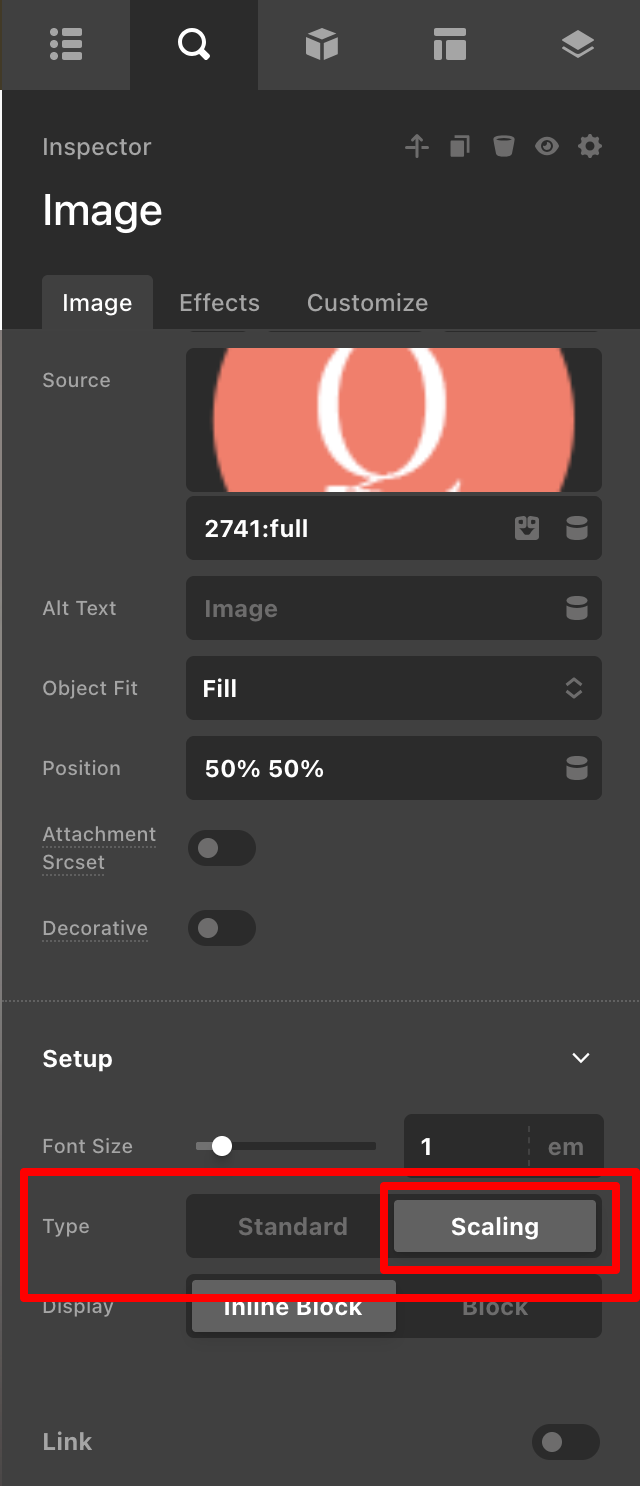Select the Standard type button

point(292,1227)
